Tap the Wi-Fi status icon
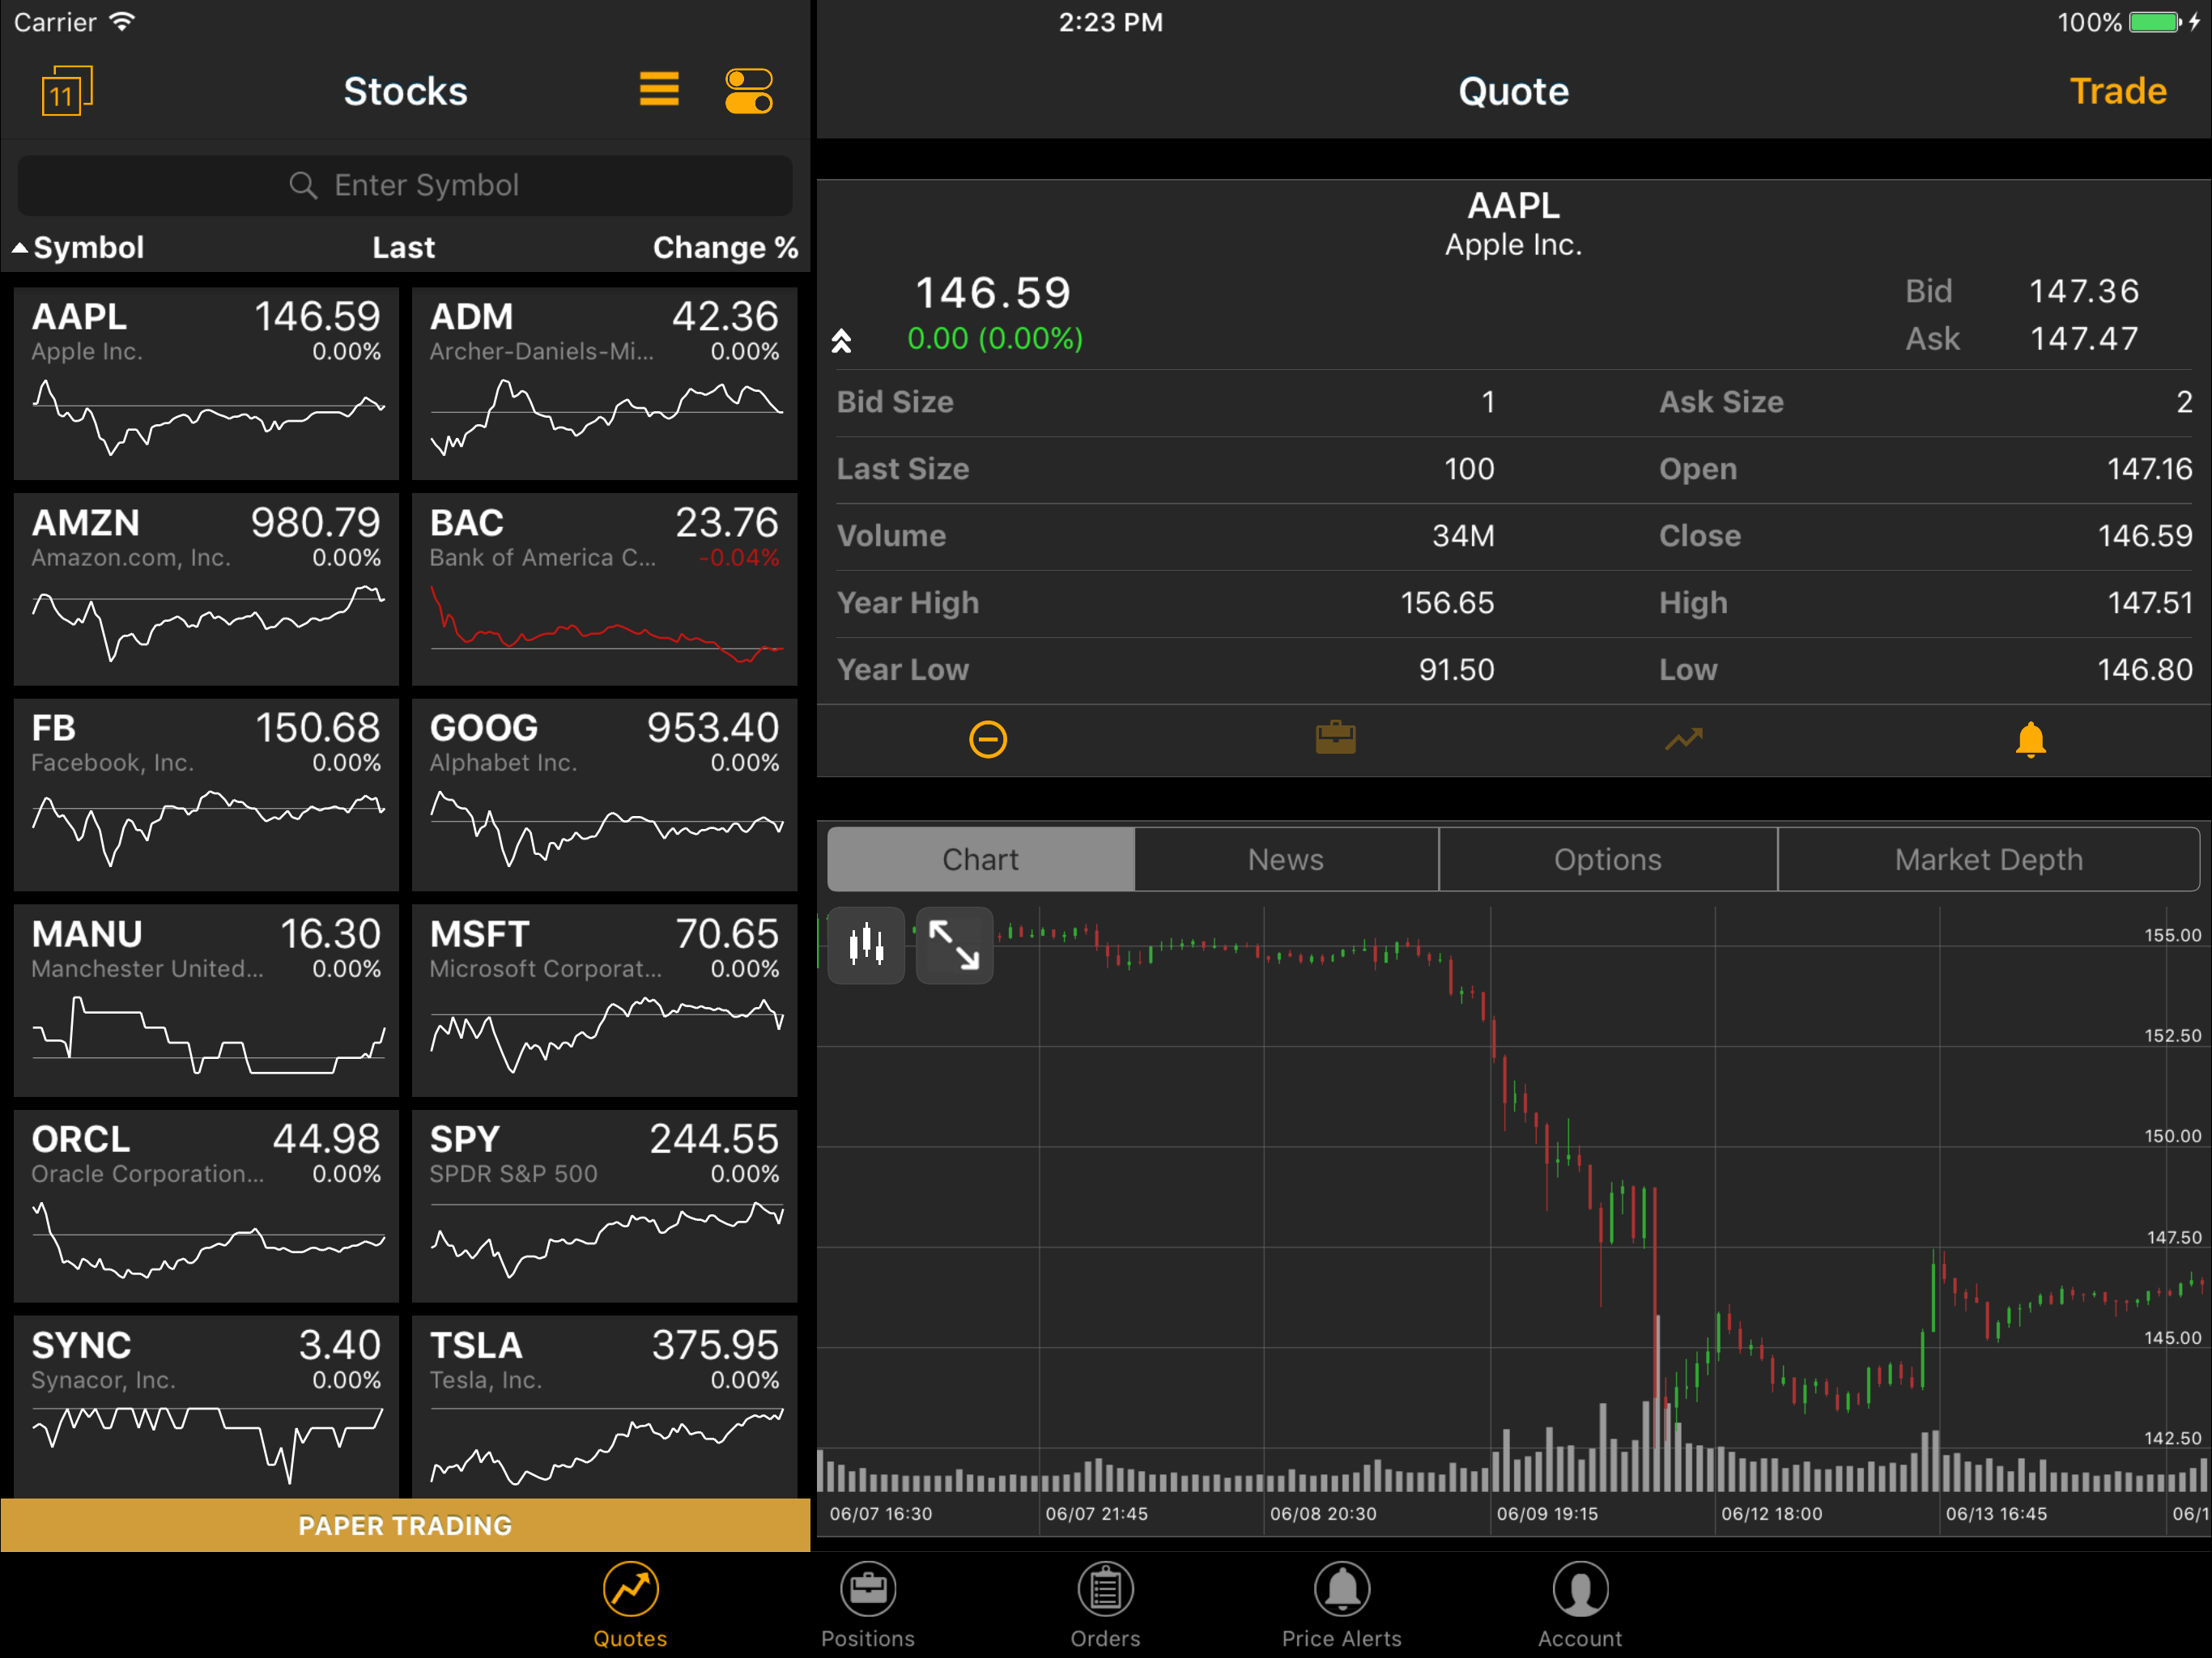The width and height of the screenshot is (2212, 1658). (121, 22)
